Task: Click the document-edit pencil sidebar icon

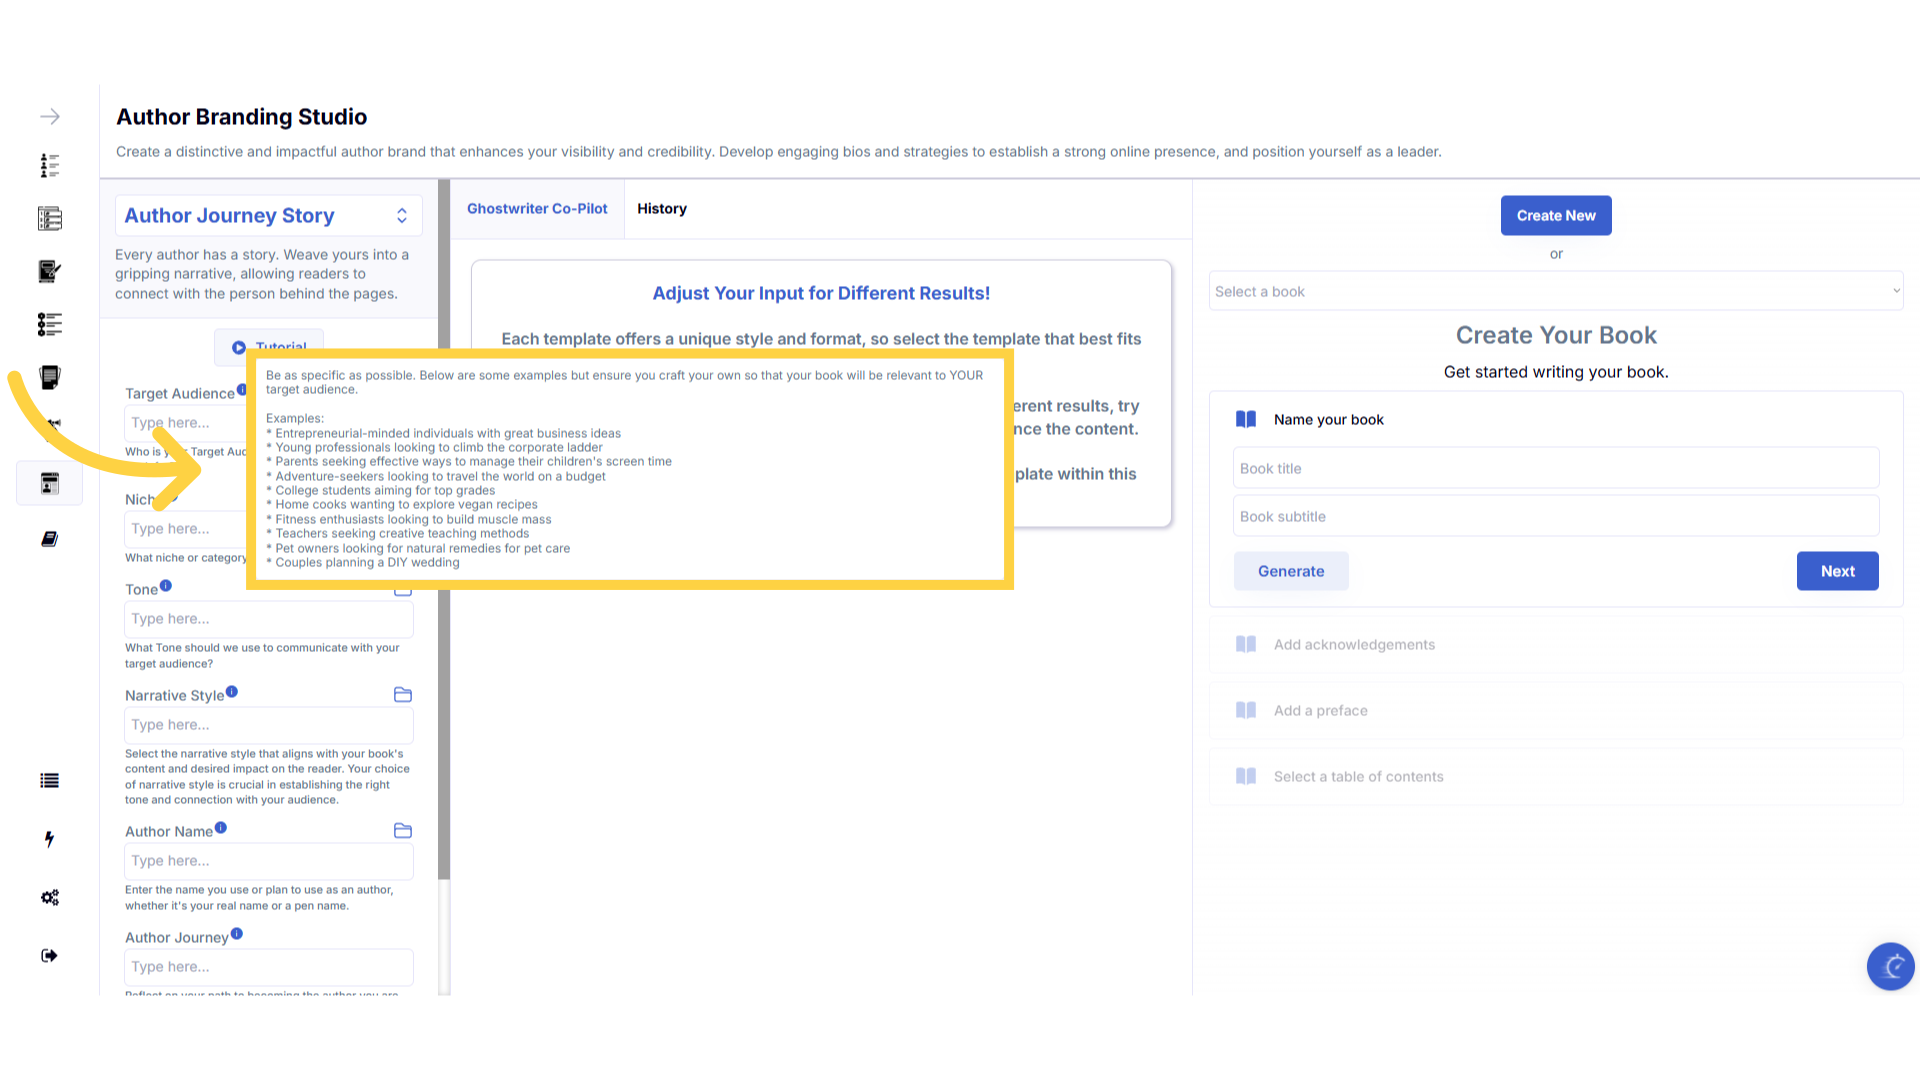Action: (x=49, y=271)
